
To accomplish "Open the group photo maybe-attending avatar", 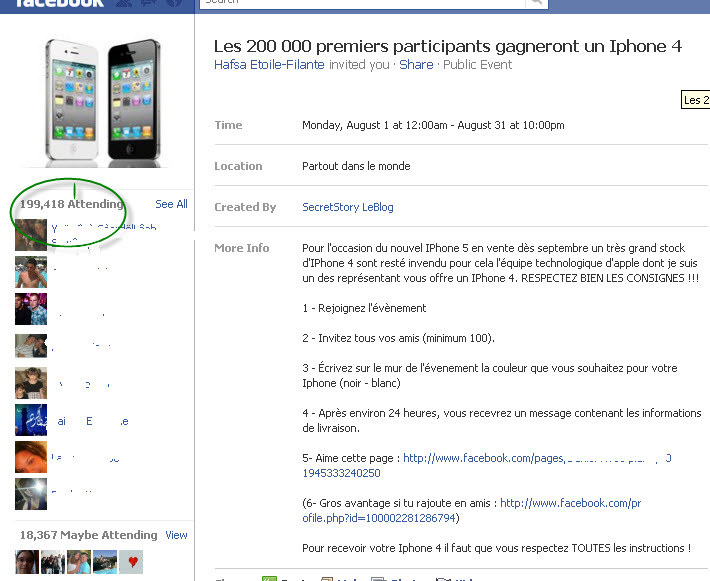I will click(x=53, y=562).
